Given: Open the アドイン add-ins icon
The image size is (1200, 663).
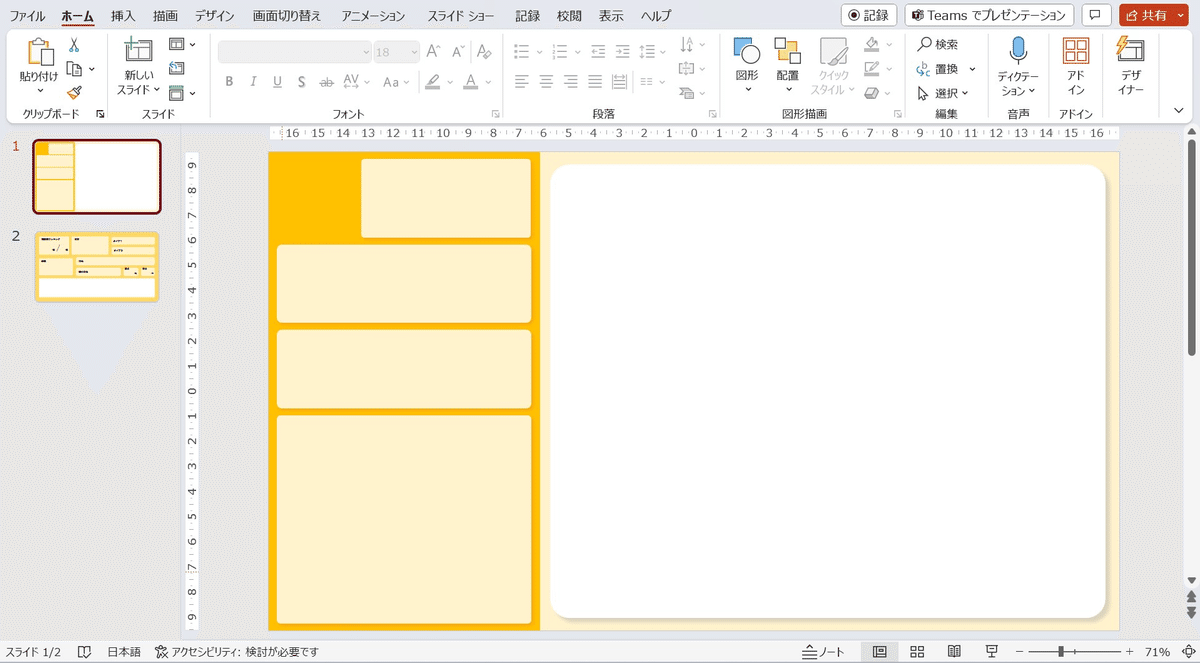Looking at the screenshot, I should click(1076, 51).
